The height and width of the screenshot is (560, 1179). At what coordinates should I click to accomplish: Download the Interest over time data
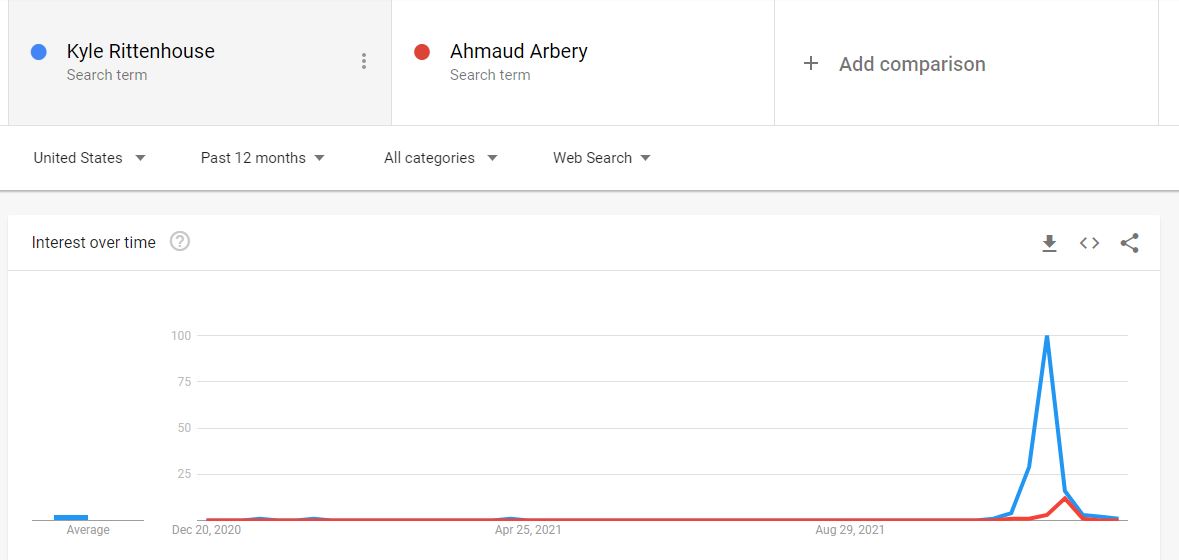1049,243
